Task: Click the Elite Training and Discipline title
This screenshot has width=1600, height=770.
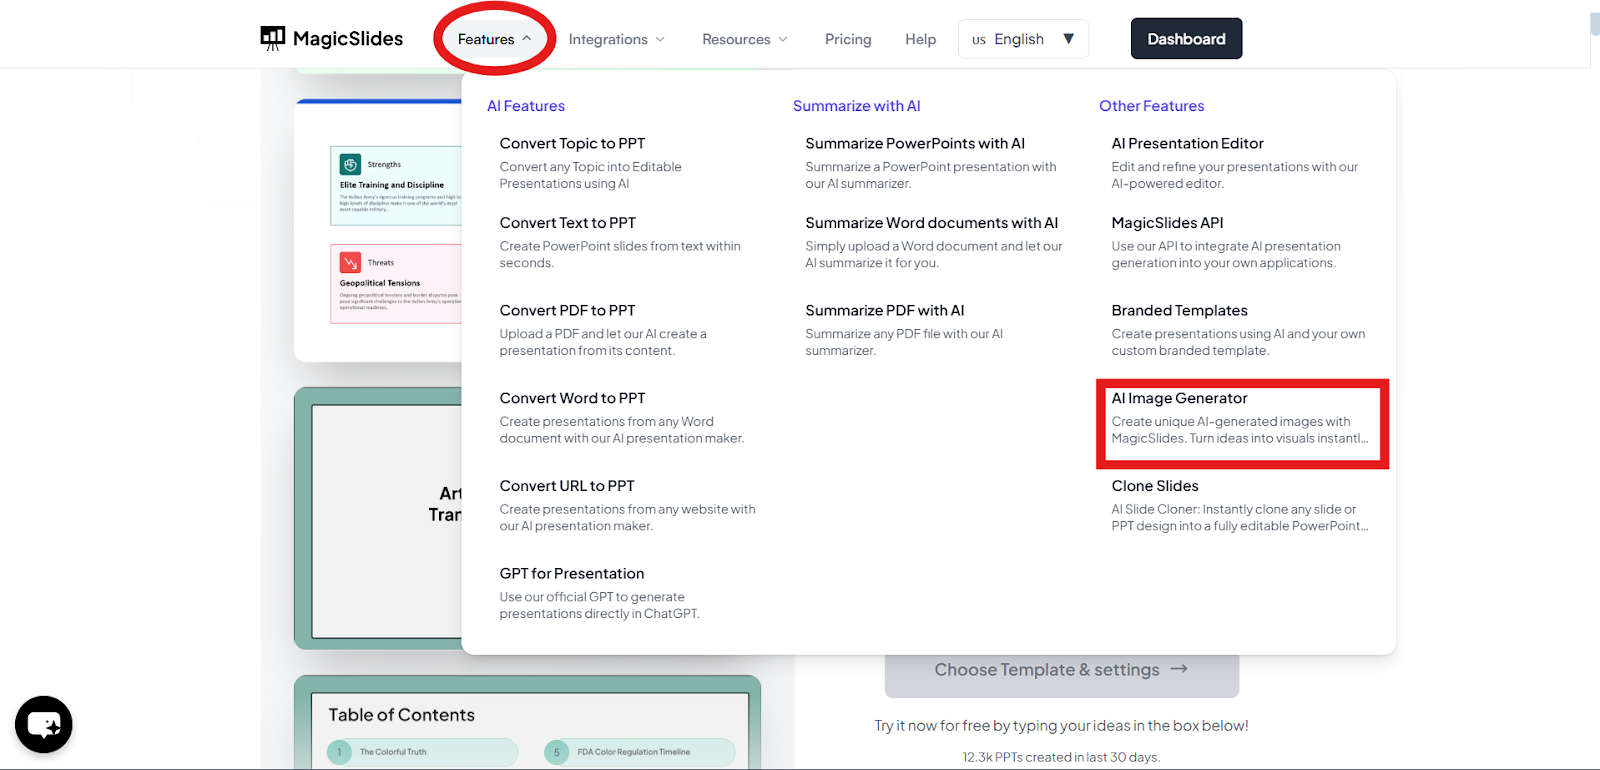Action: coord(392,185)
